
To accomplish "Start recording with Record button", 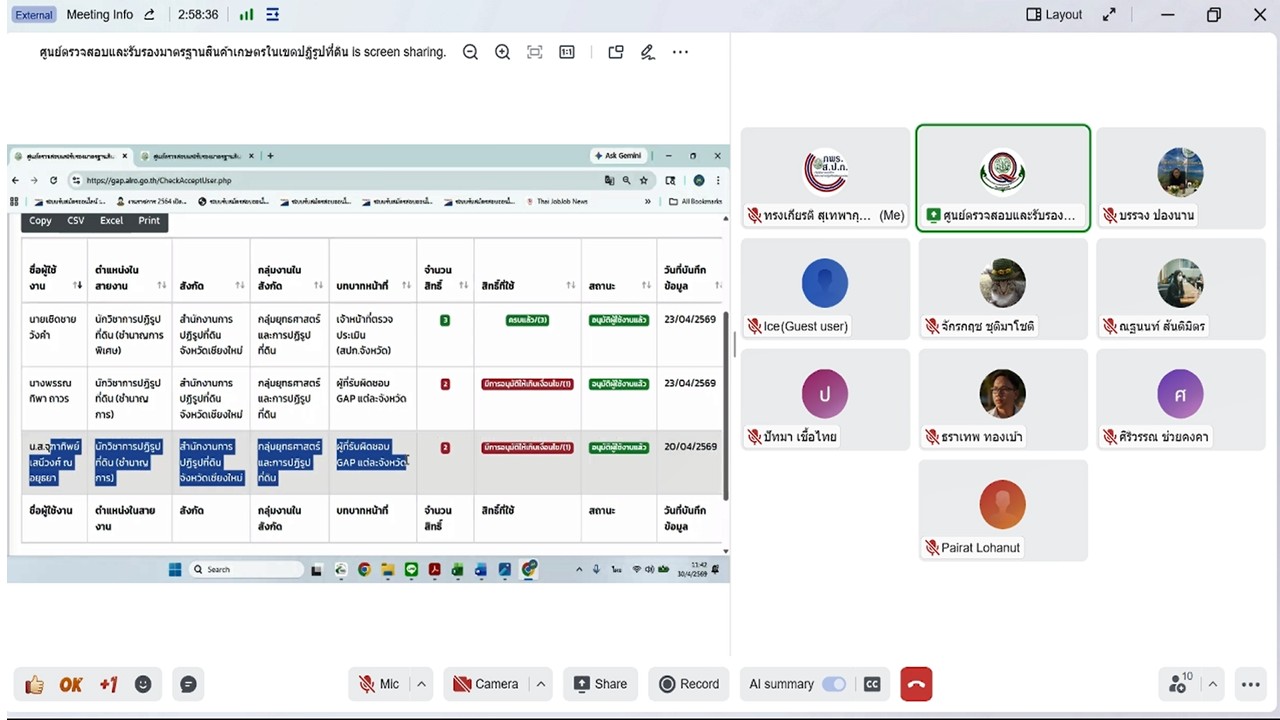I will (689, 684).
